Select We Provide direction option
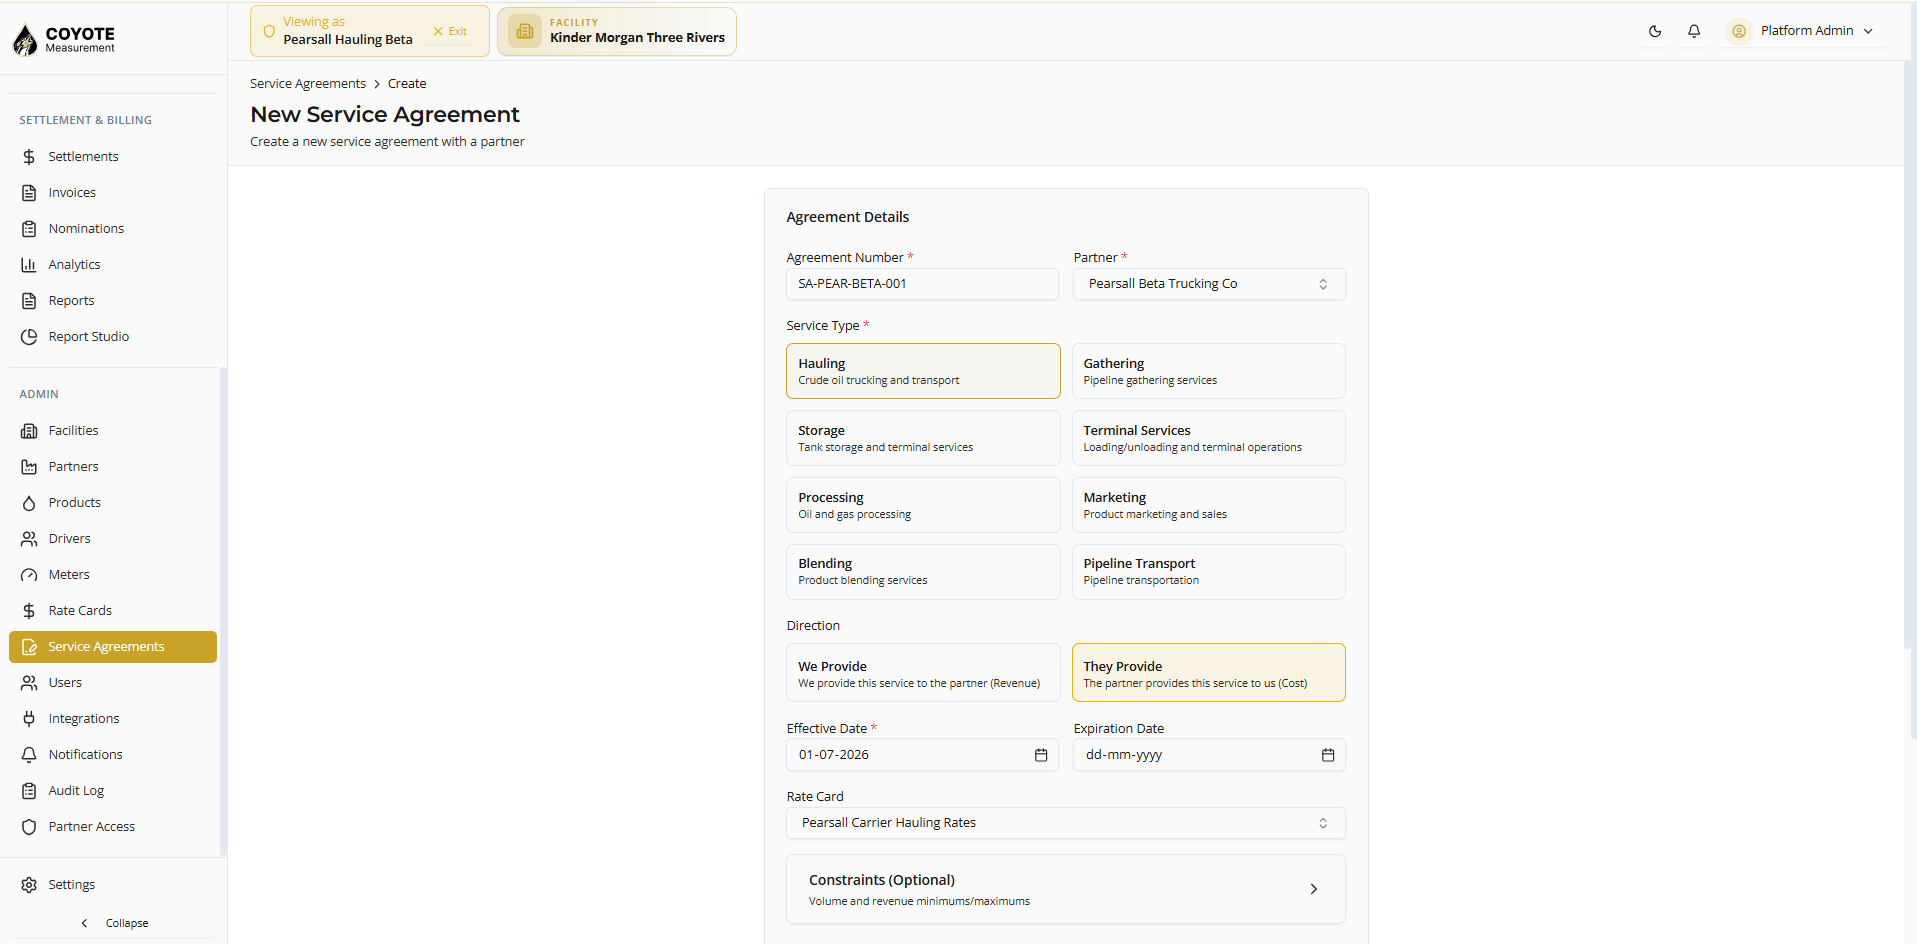Viewport: 1917px width, 944px height. click(x=923, y=673)
